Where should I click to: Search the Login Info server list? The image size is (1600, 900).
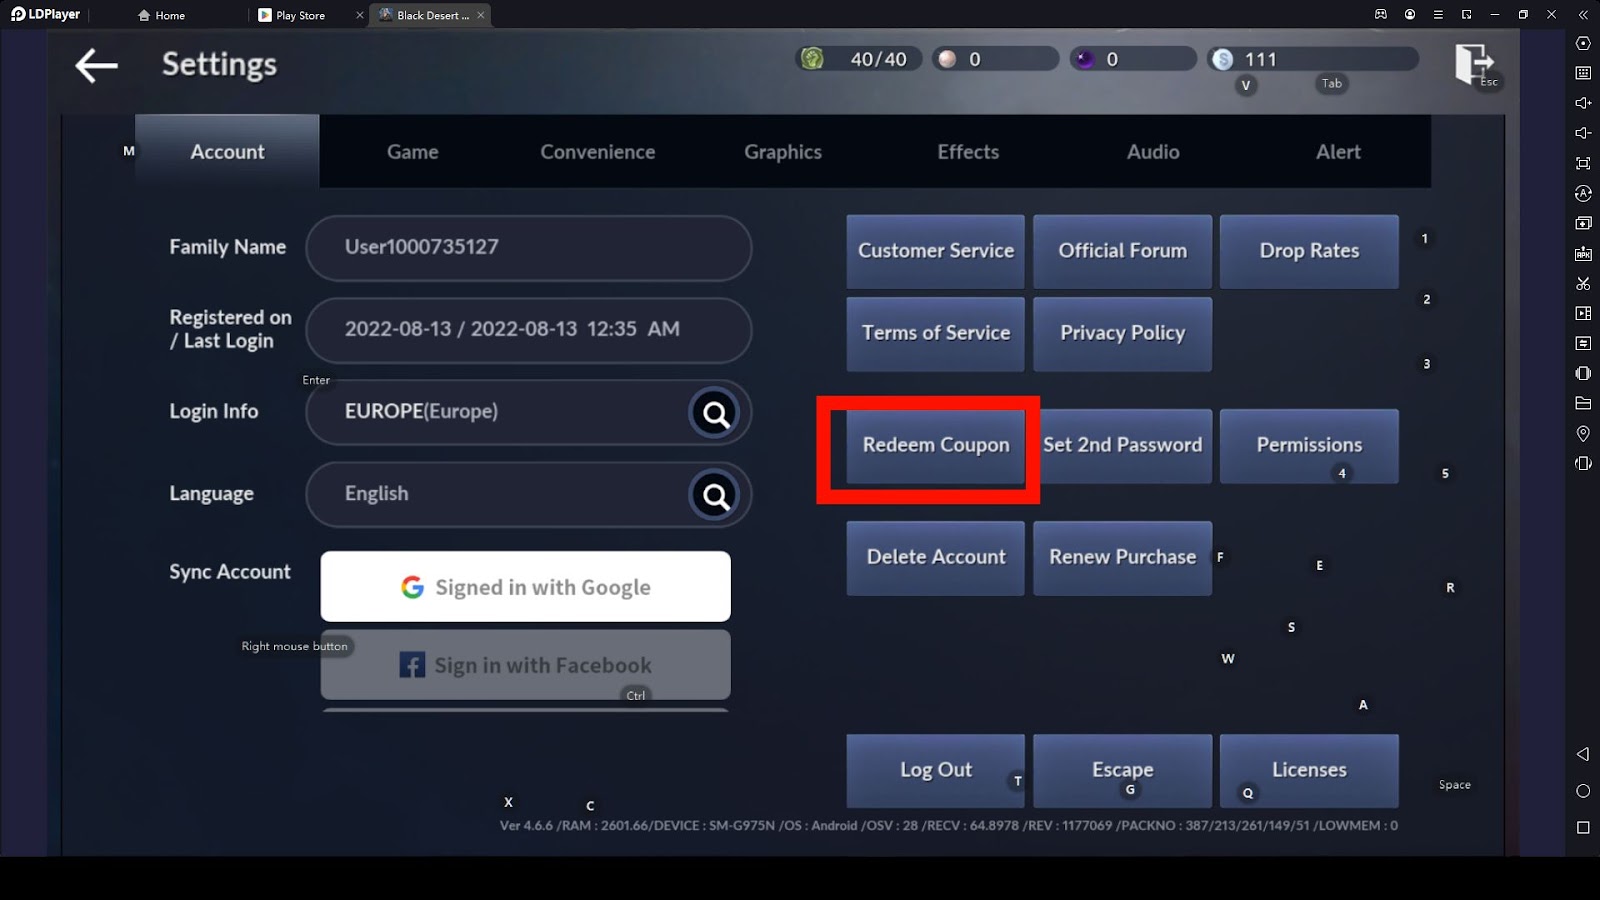715,413
